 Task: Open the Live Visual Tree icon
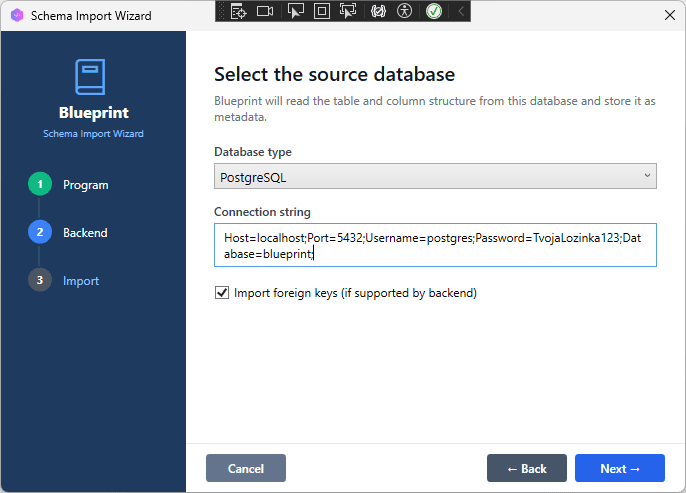pyautogui.click(x=238, y=11)
